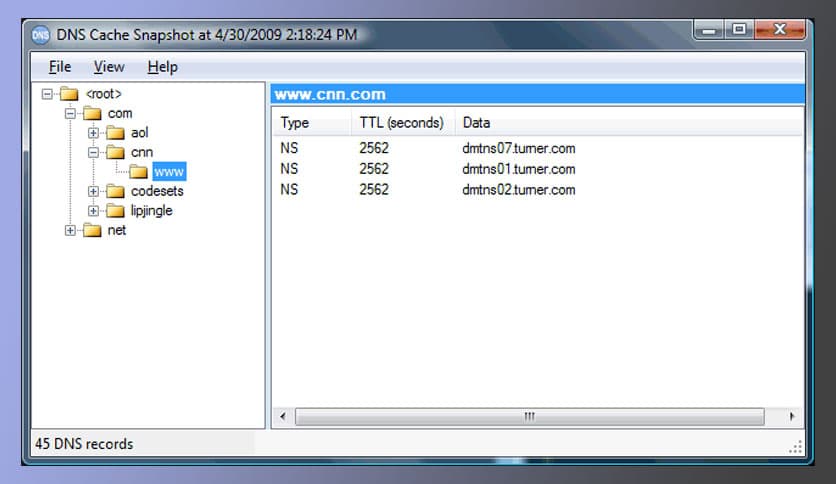Screen dimensions: 836x484
Task: Select the <root> tree item label
Action: [x=104, y=94]
